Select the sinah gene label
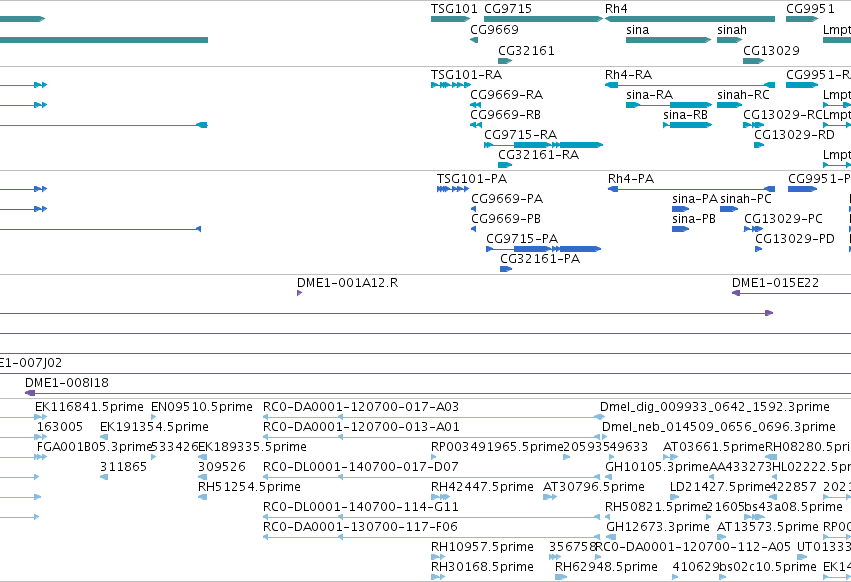851x582 pixels. click(x=732, y=29)
